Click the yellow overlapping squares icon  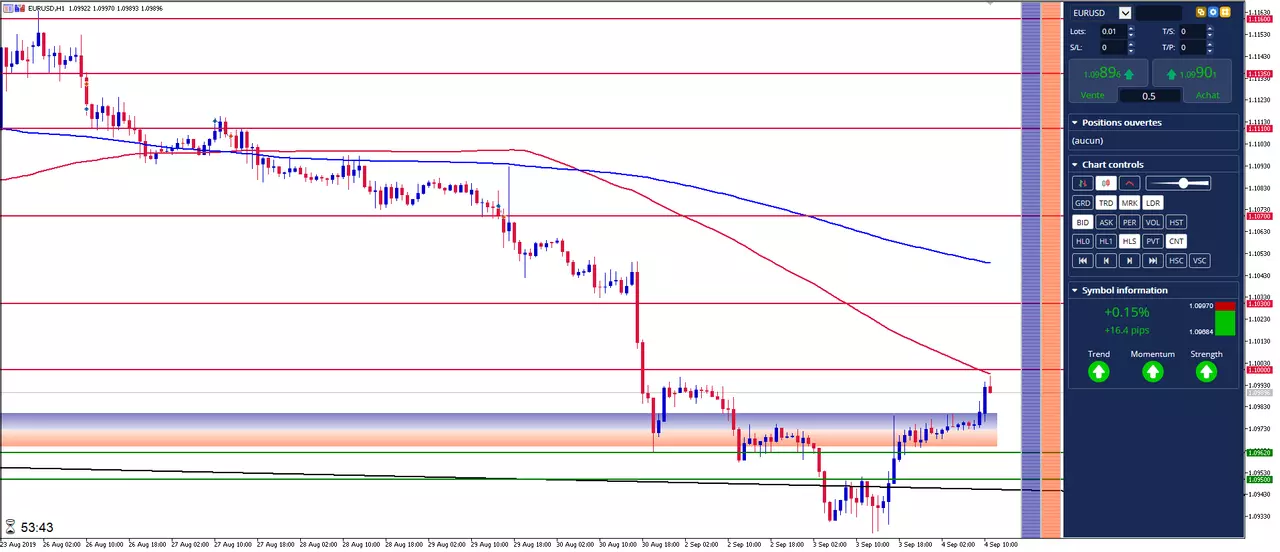point(1201,13)
